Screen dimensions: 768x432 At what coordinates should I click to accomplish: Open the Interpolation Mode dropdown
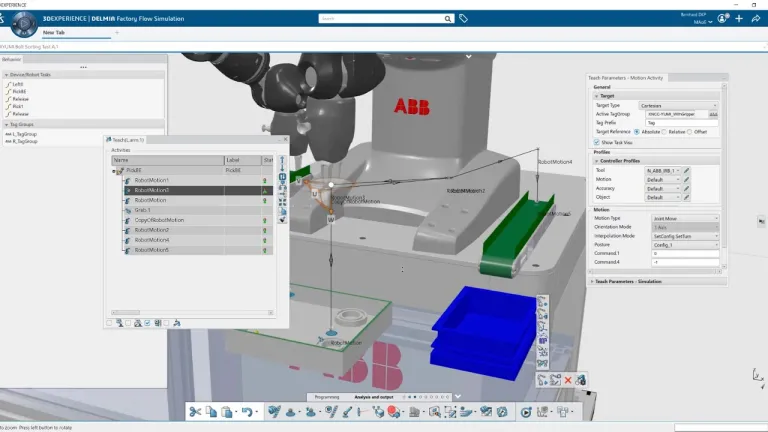pyautogui.click(x=685, y=236)
